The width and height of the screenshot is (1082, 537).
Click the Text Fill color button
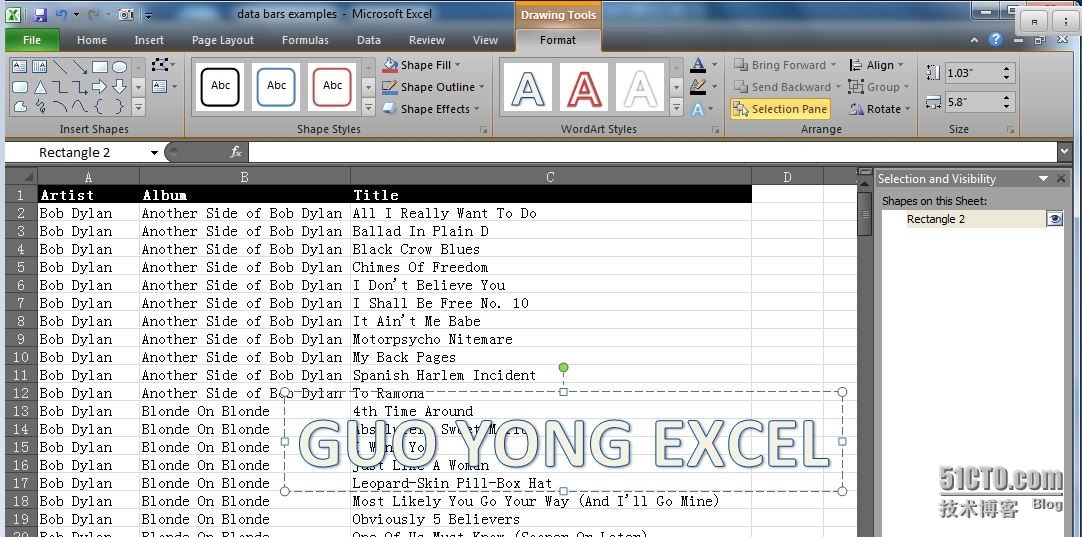click(698, 65)
